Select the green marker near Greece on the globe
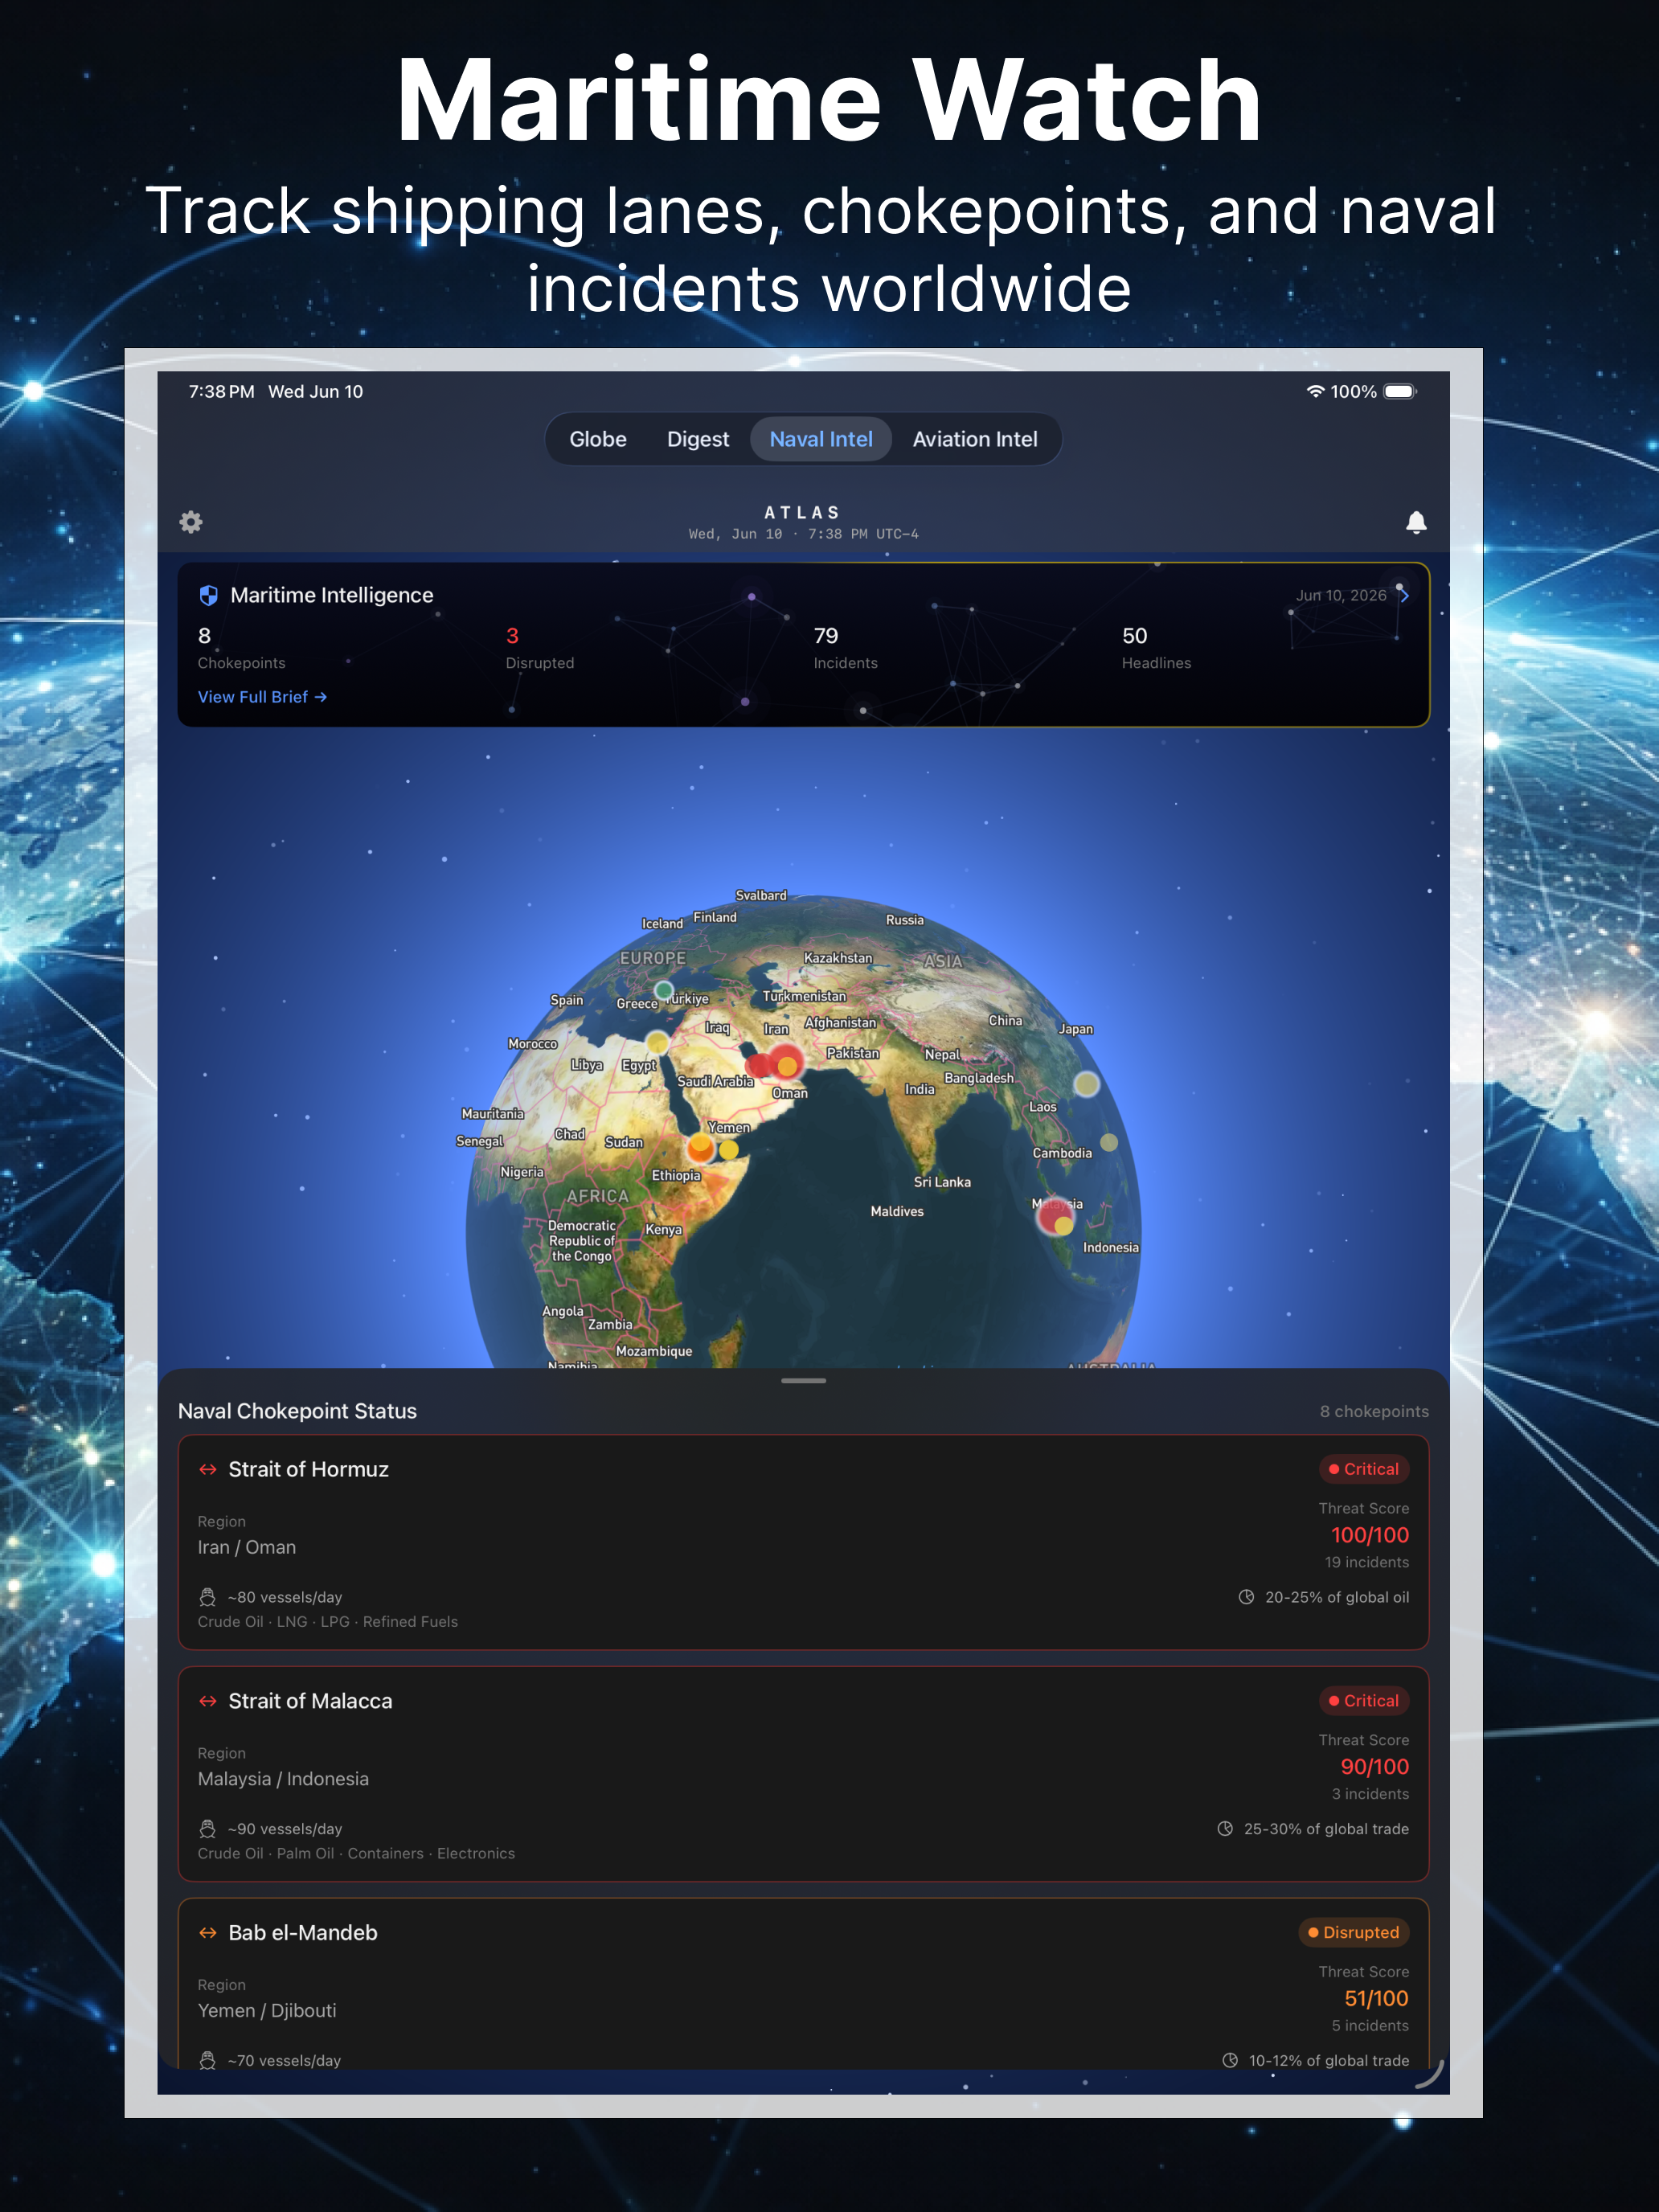 click(x=663, y=990)
